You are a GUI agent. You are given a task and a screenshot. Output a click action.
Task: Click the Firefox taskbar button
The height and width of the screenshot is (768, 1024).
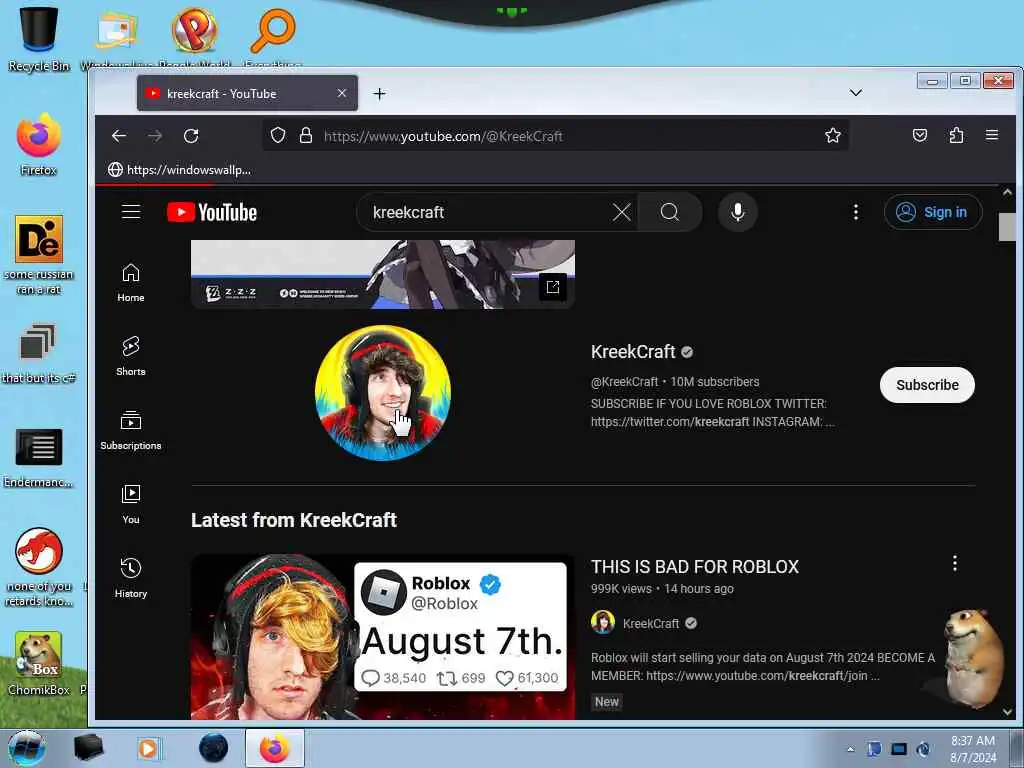(275, 748)
